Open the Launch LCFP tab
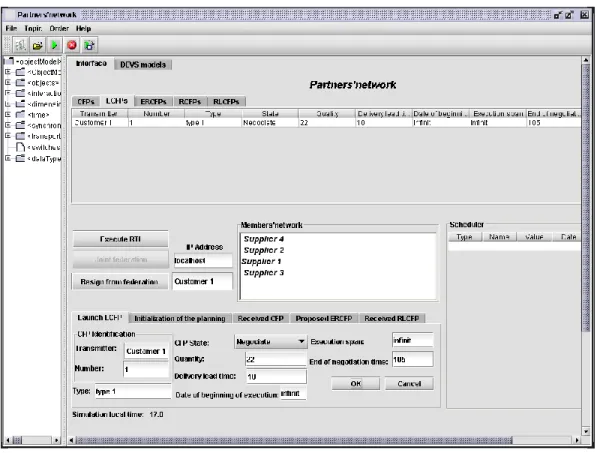This screenshot has width=597, height=453. click(x=100, y=317)
